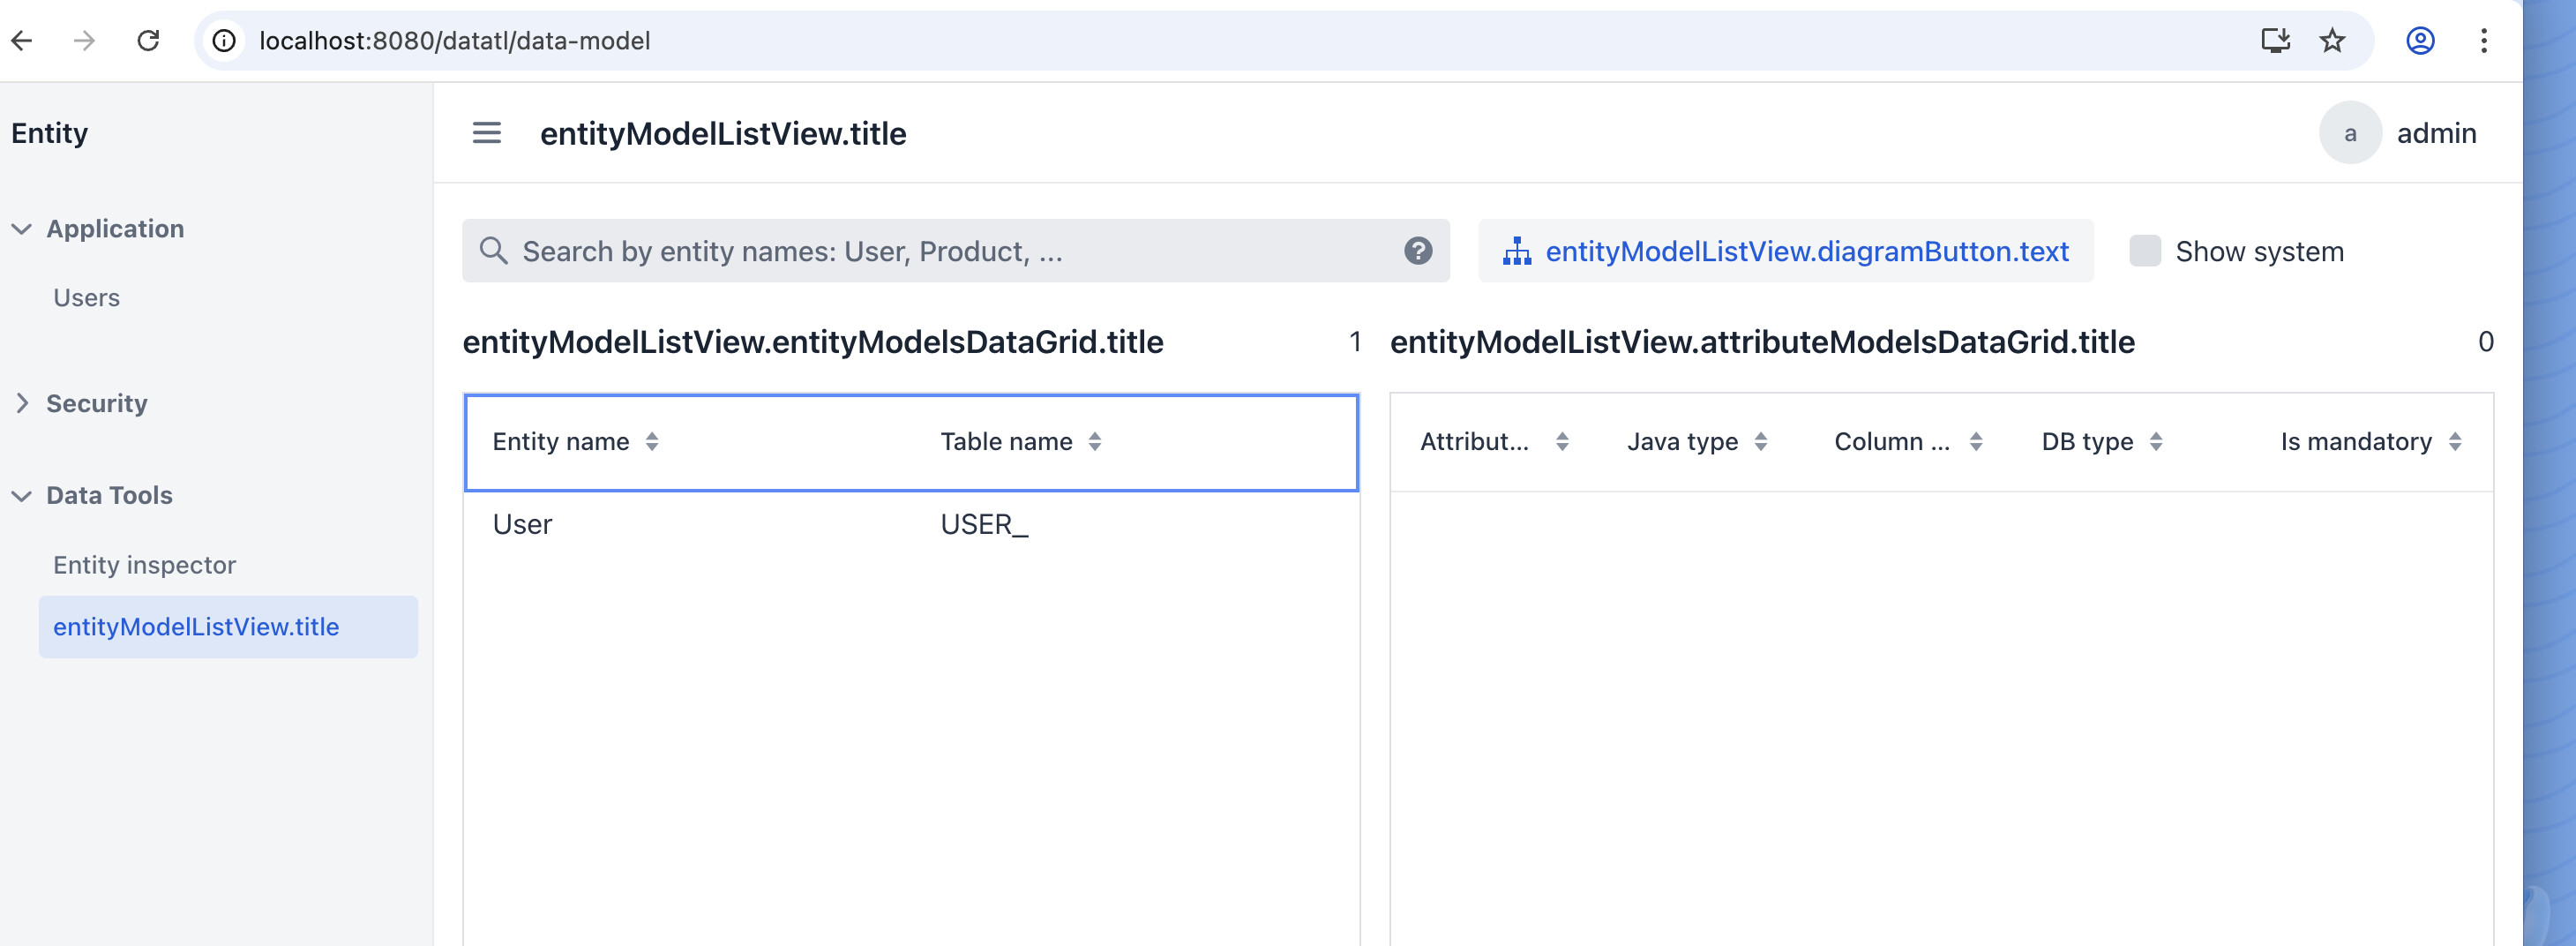Sort by Entity name column
The image size is (2576, 946).
point(652,442)
